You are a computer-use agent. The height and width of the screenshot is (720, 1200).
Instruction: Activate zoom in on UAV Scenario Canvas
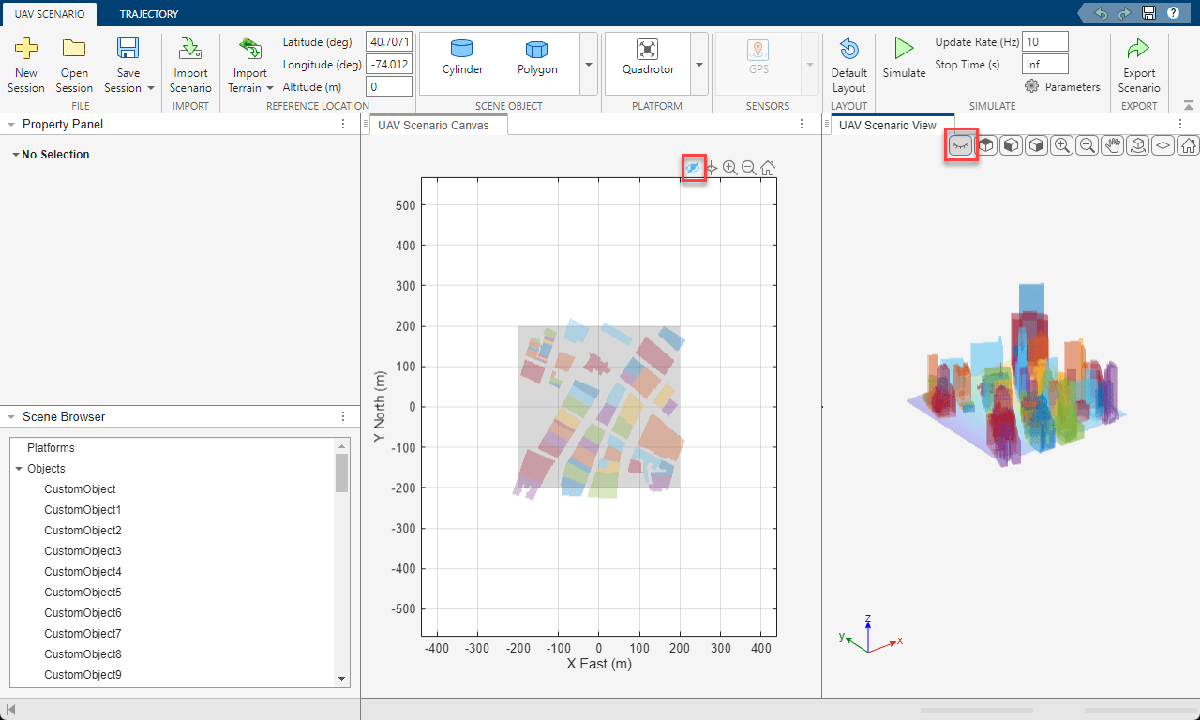[730, 167]
